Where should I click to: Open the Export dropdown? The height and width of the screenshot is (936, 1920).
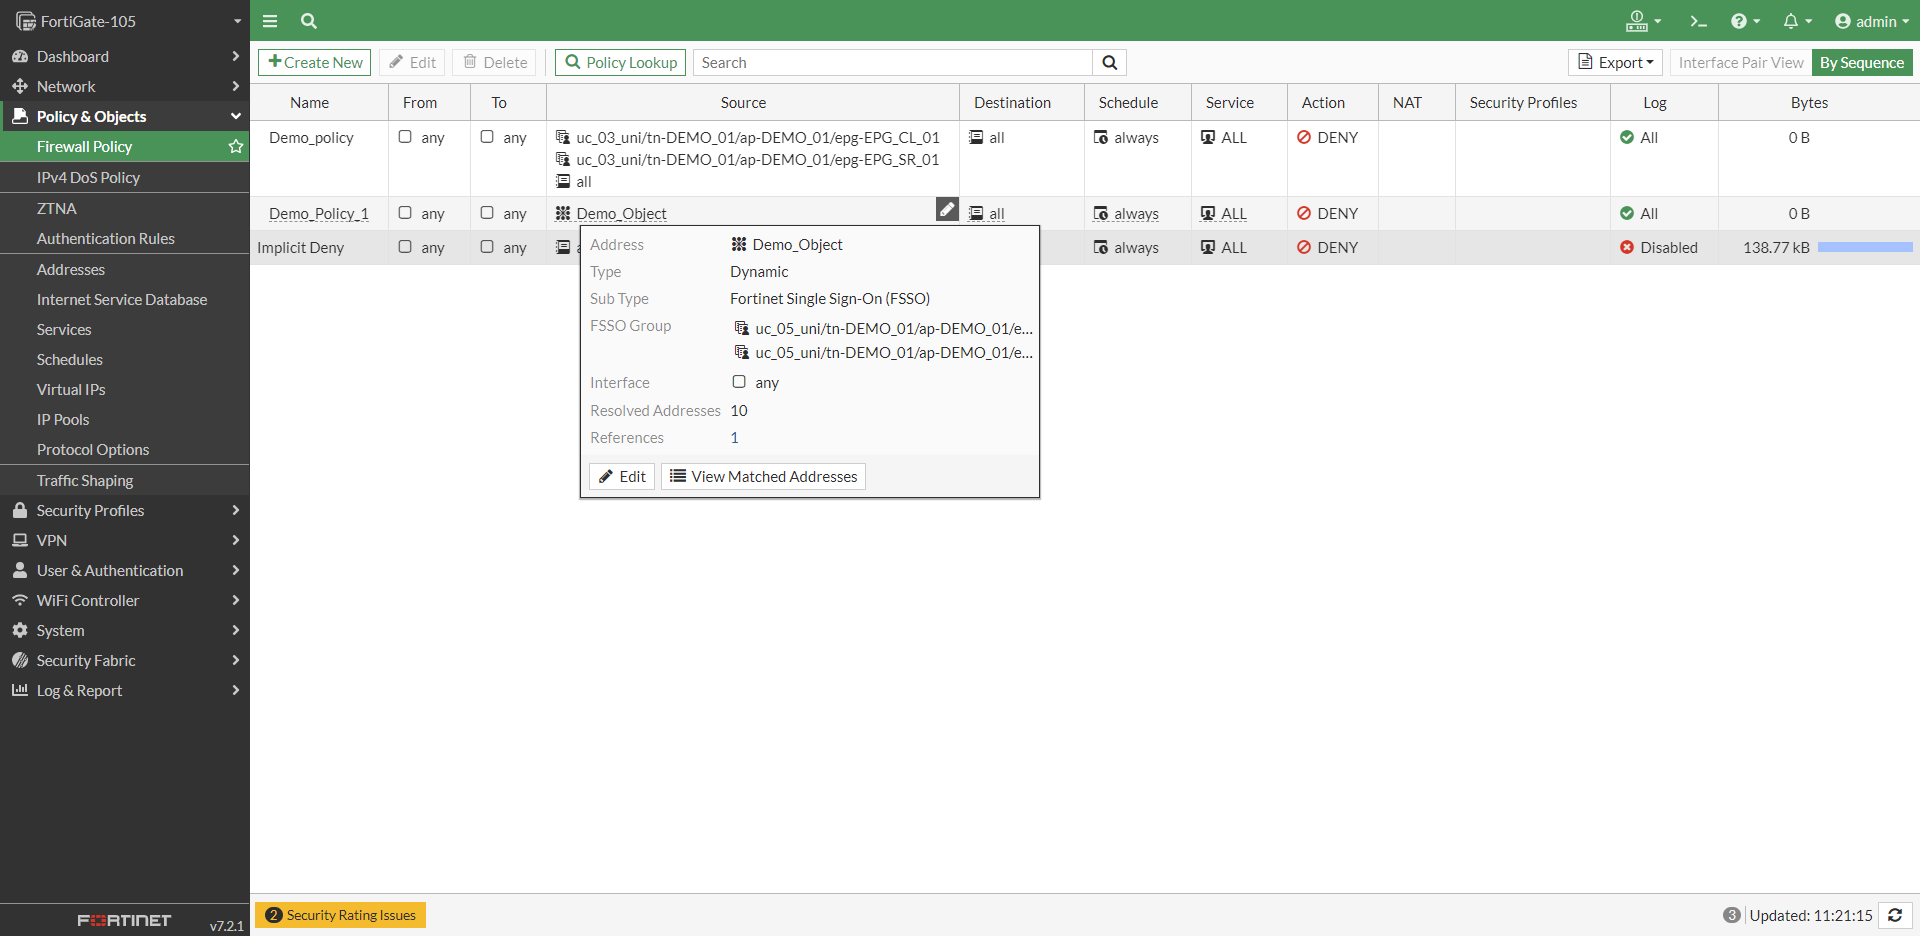(x=1615, y=63)
